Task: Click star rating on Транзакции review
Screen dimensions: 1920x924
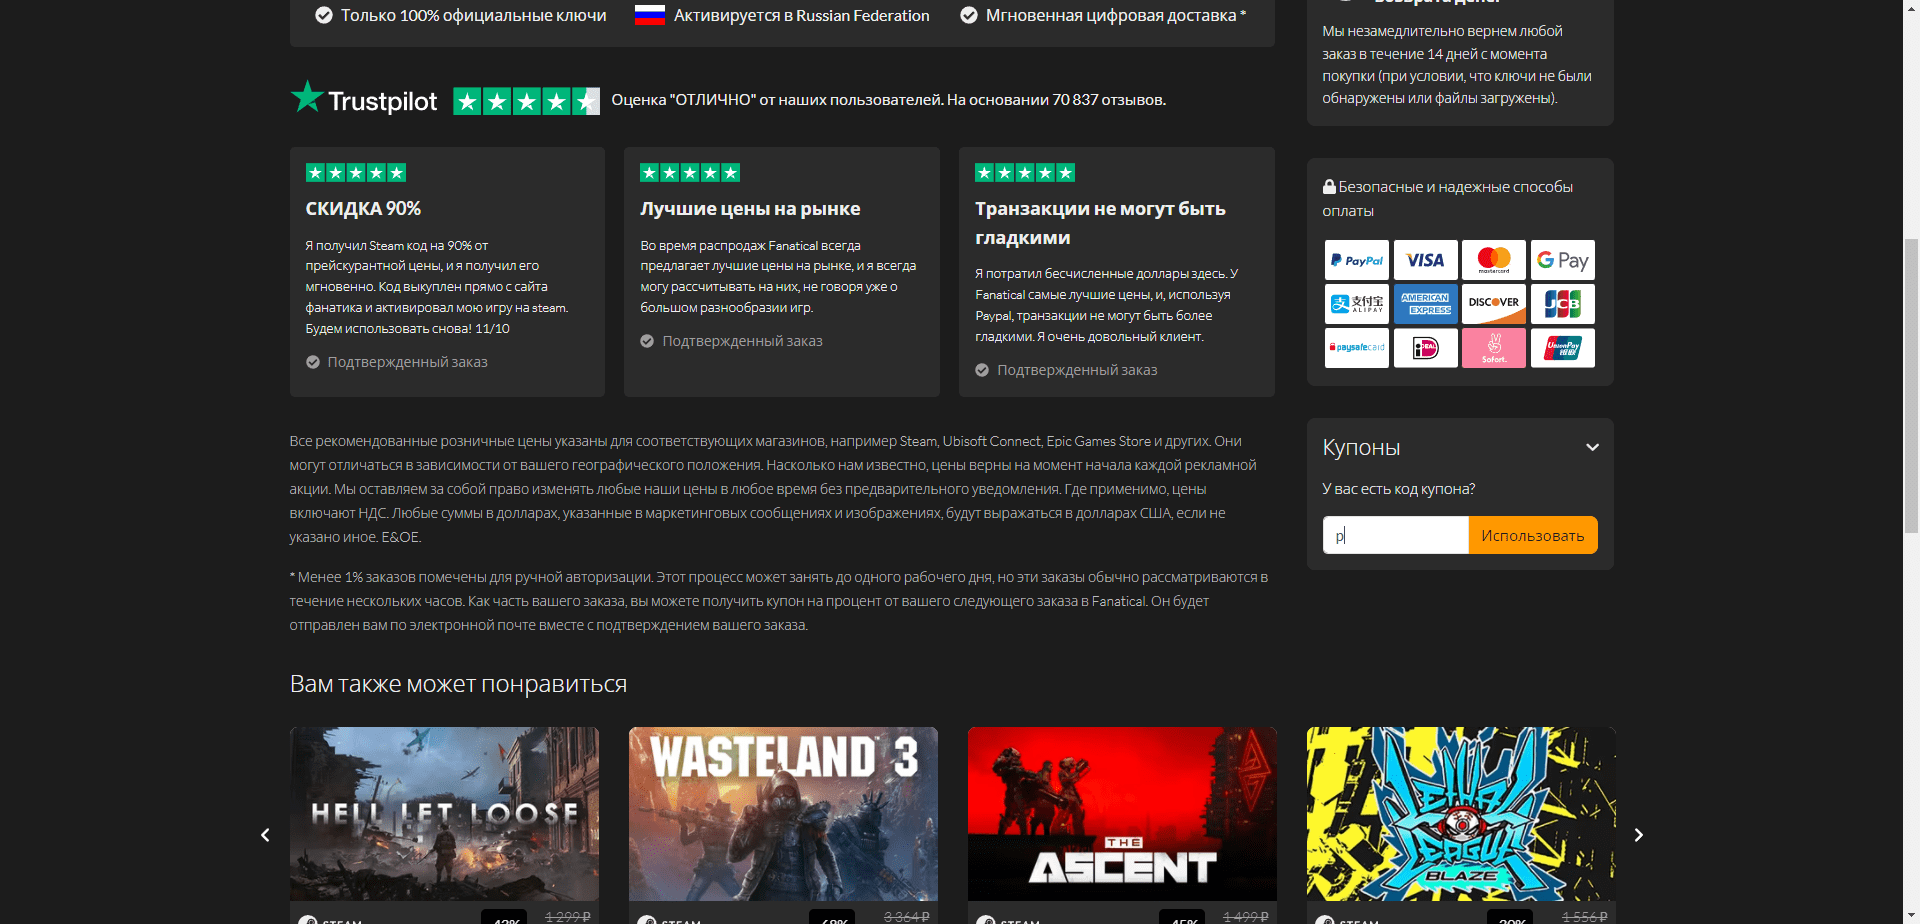Action: pos(1025,173)
